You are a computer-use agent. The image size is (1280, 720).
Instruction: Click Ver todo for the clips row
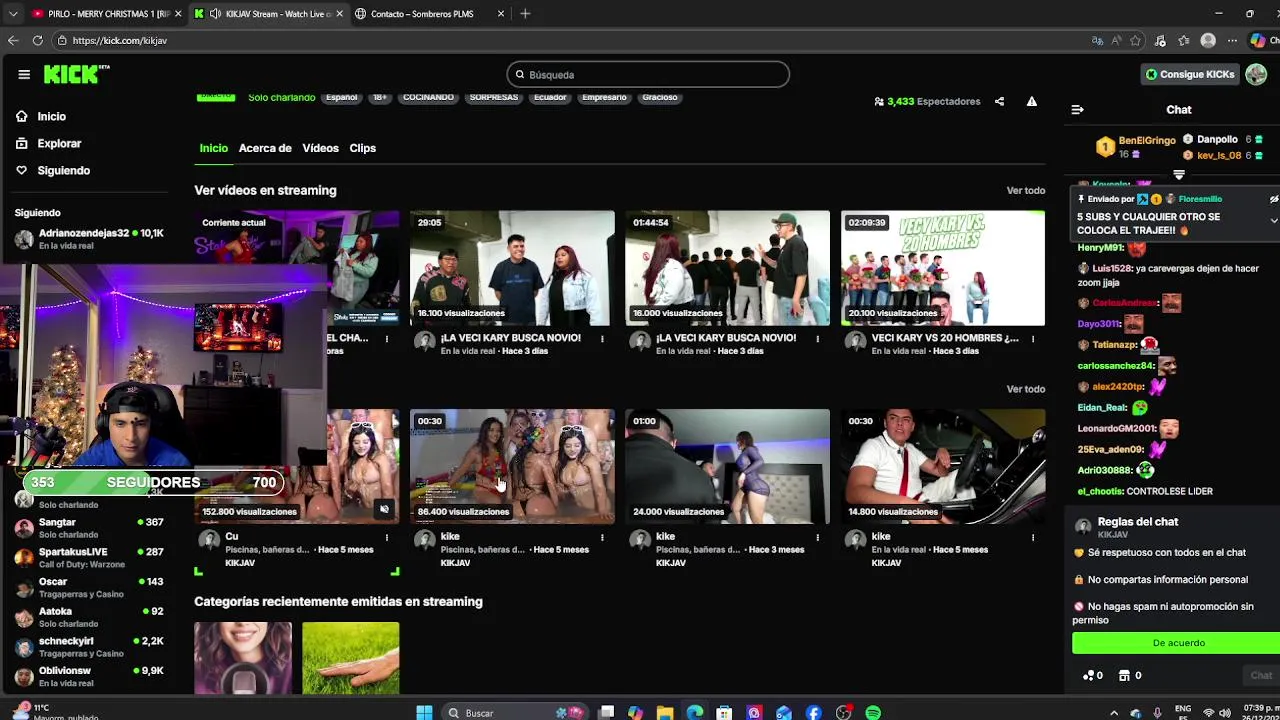(x=1025, y=389)
